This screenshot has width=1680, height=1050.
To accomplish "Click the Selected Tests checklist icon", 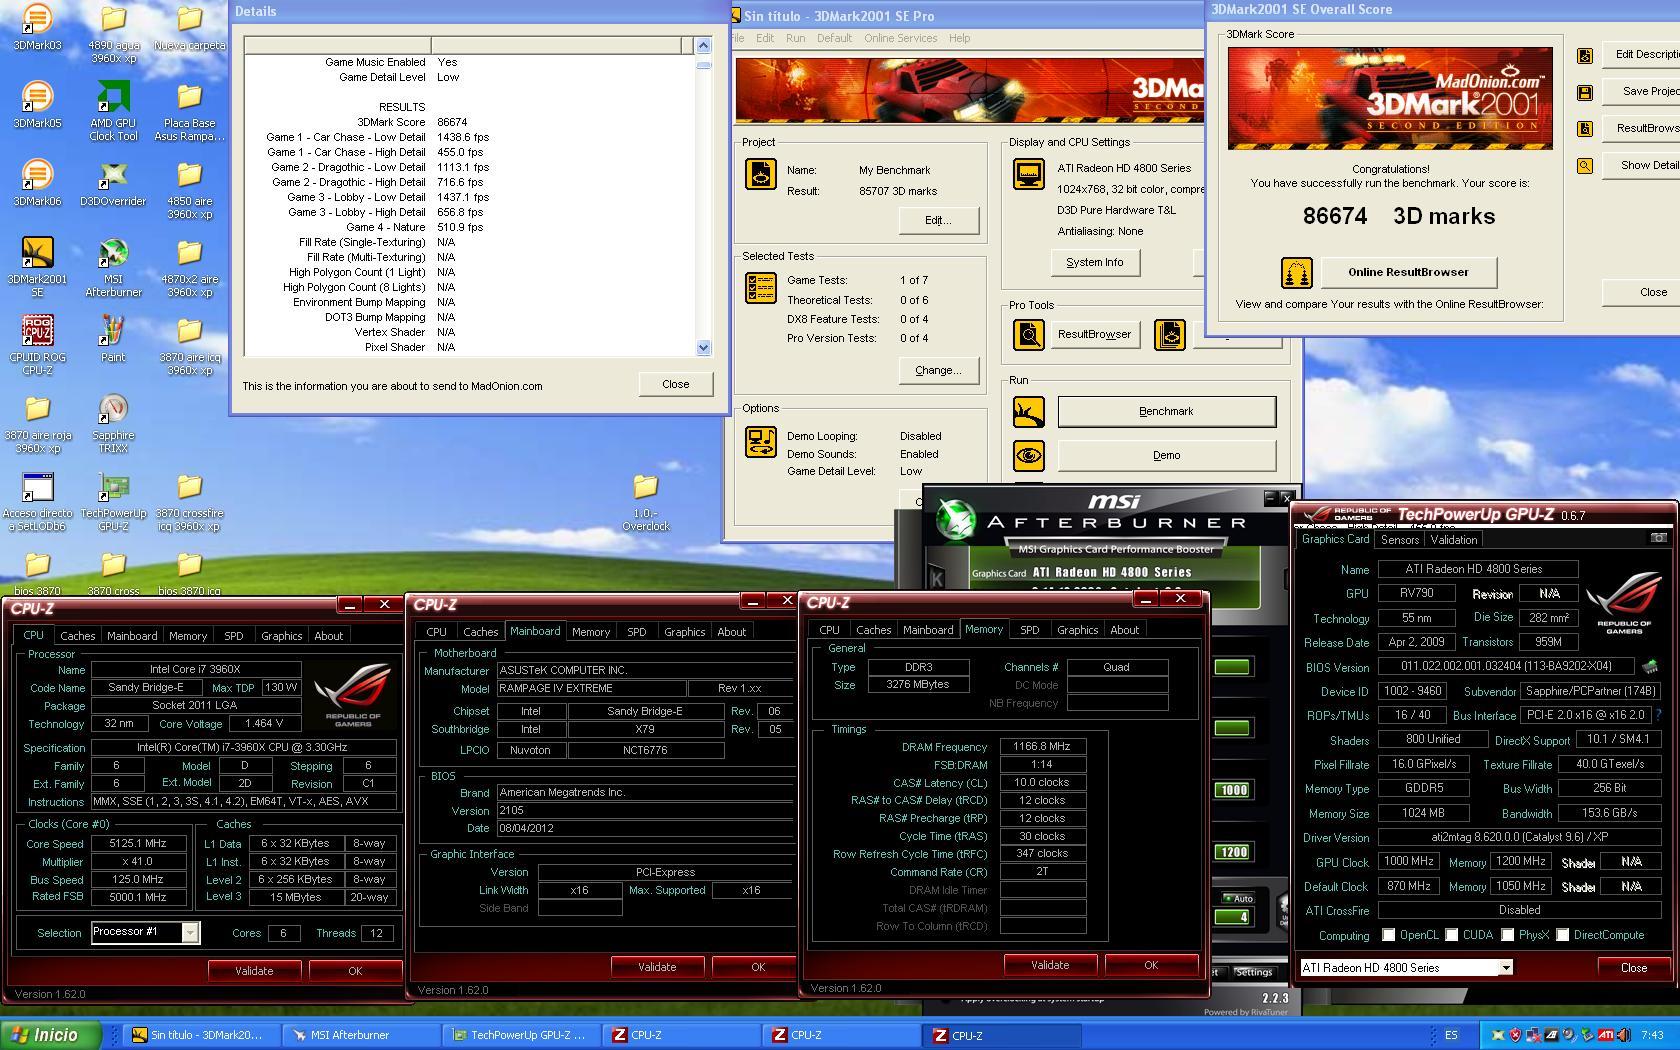I will [761, 288].
